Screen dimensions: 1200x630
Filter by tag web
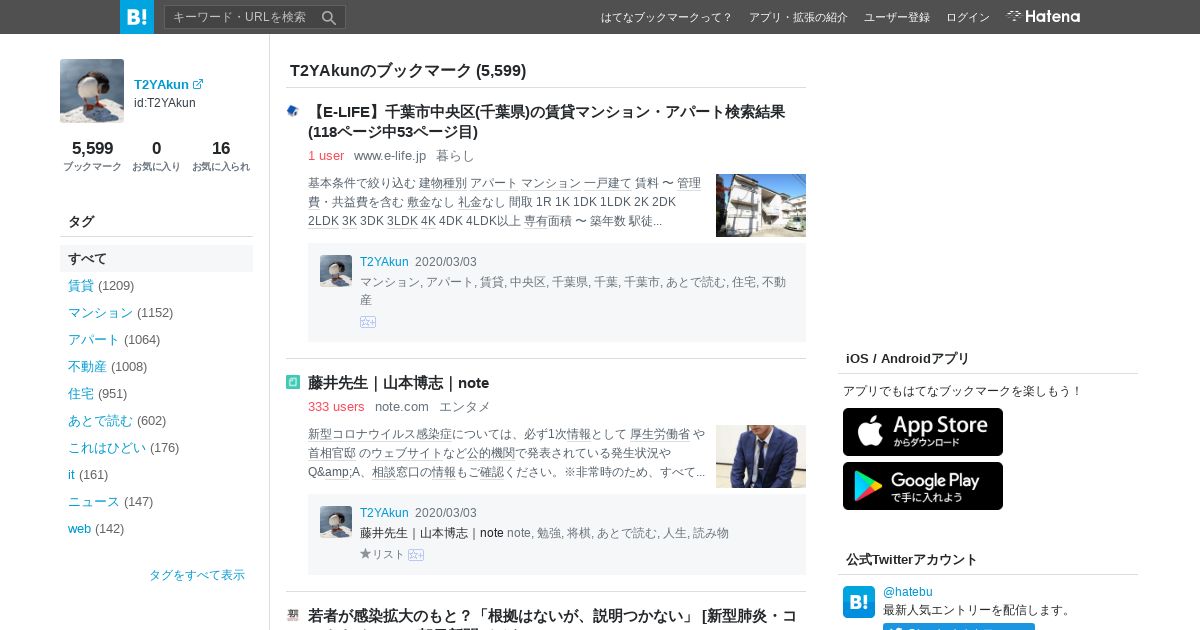pyautogui.click(x=79, y=528)
